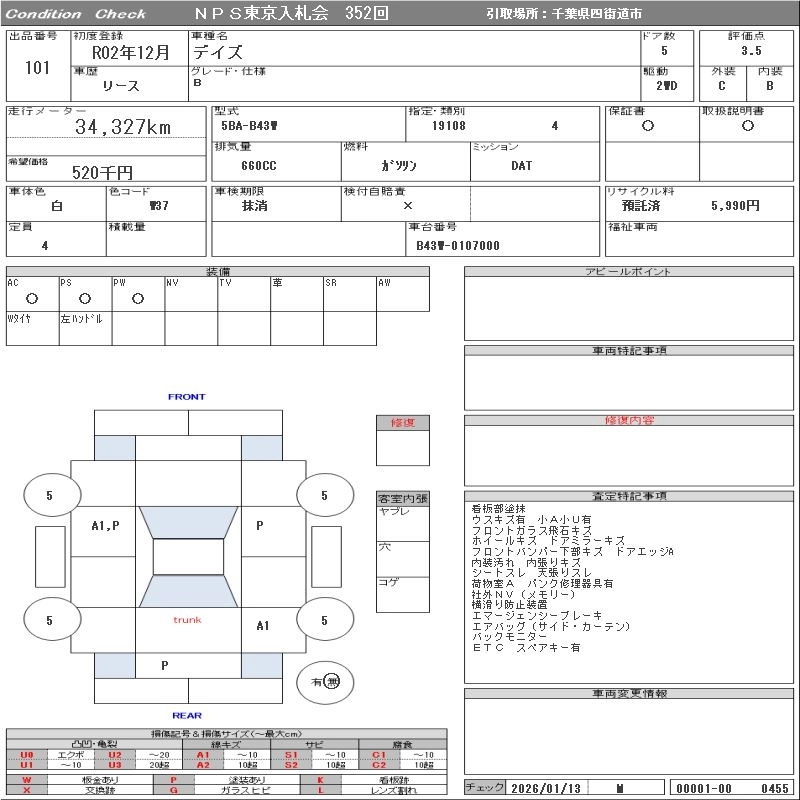Click the P mark on rear bumper
The image size is (800, 800).
coord(165,665)
